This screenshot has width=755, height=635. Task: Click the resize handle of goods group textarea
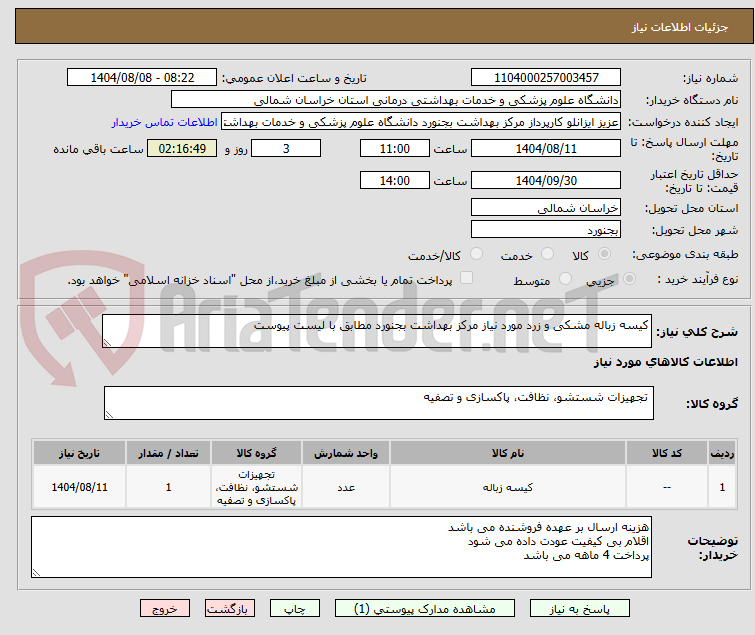[x=109, y=415]
